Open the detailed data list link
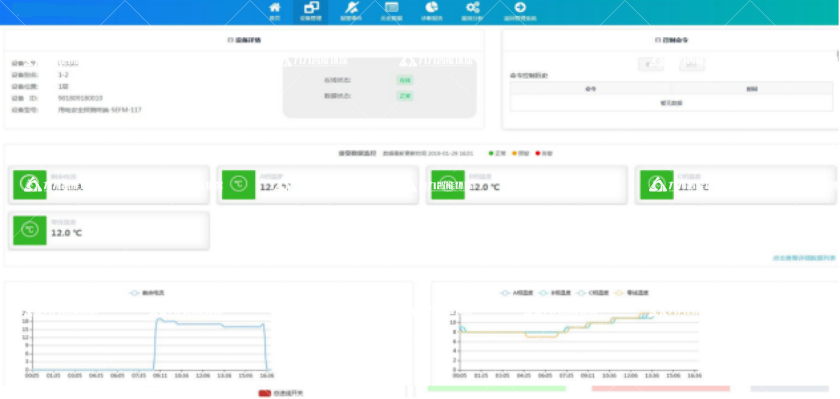This screenshot has height=399, width=840. coord(804,258)
